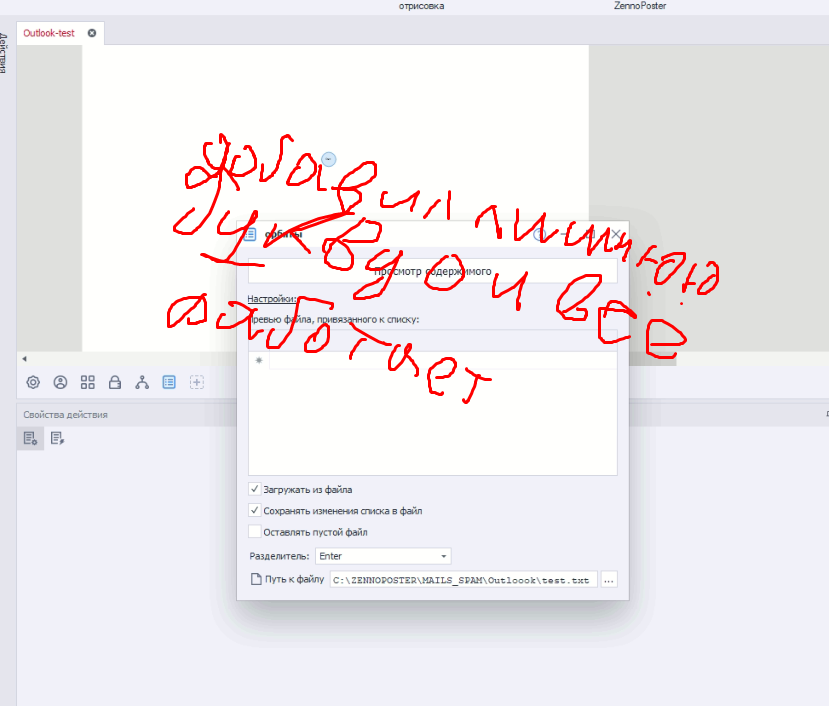Close the list settings dialog
The width and height of the screenshot is (829, 706).
click(615, 234)
